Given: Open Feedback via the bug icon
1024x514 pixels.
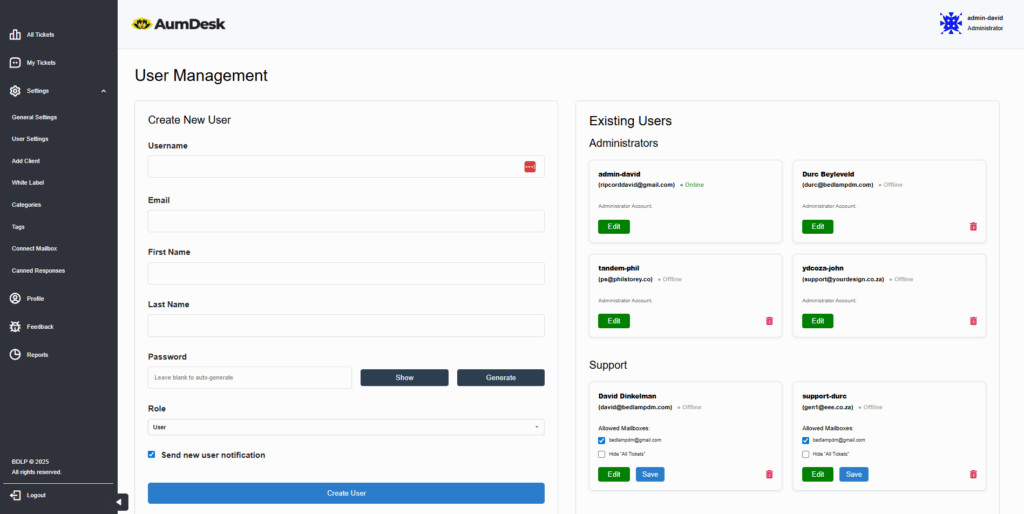Looking at the screenshot, I should pos(15,327).
